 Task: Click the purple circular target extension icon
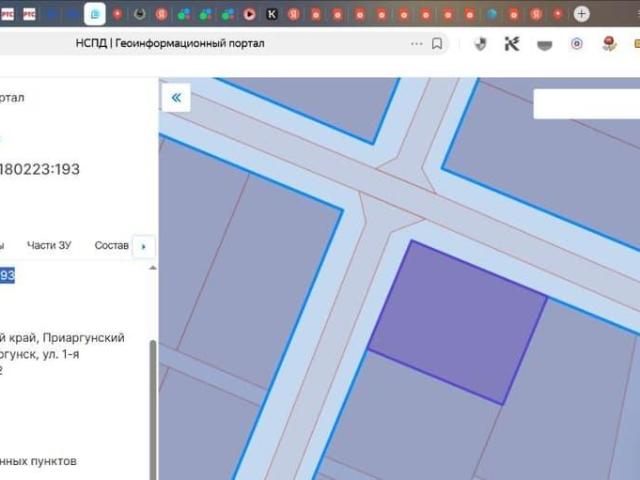click(576, 44)
